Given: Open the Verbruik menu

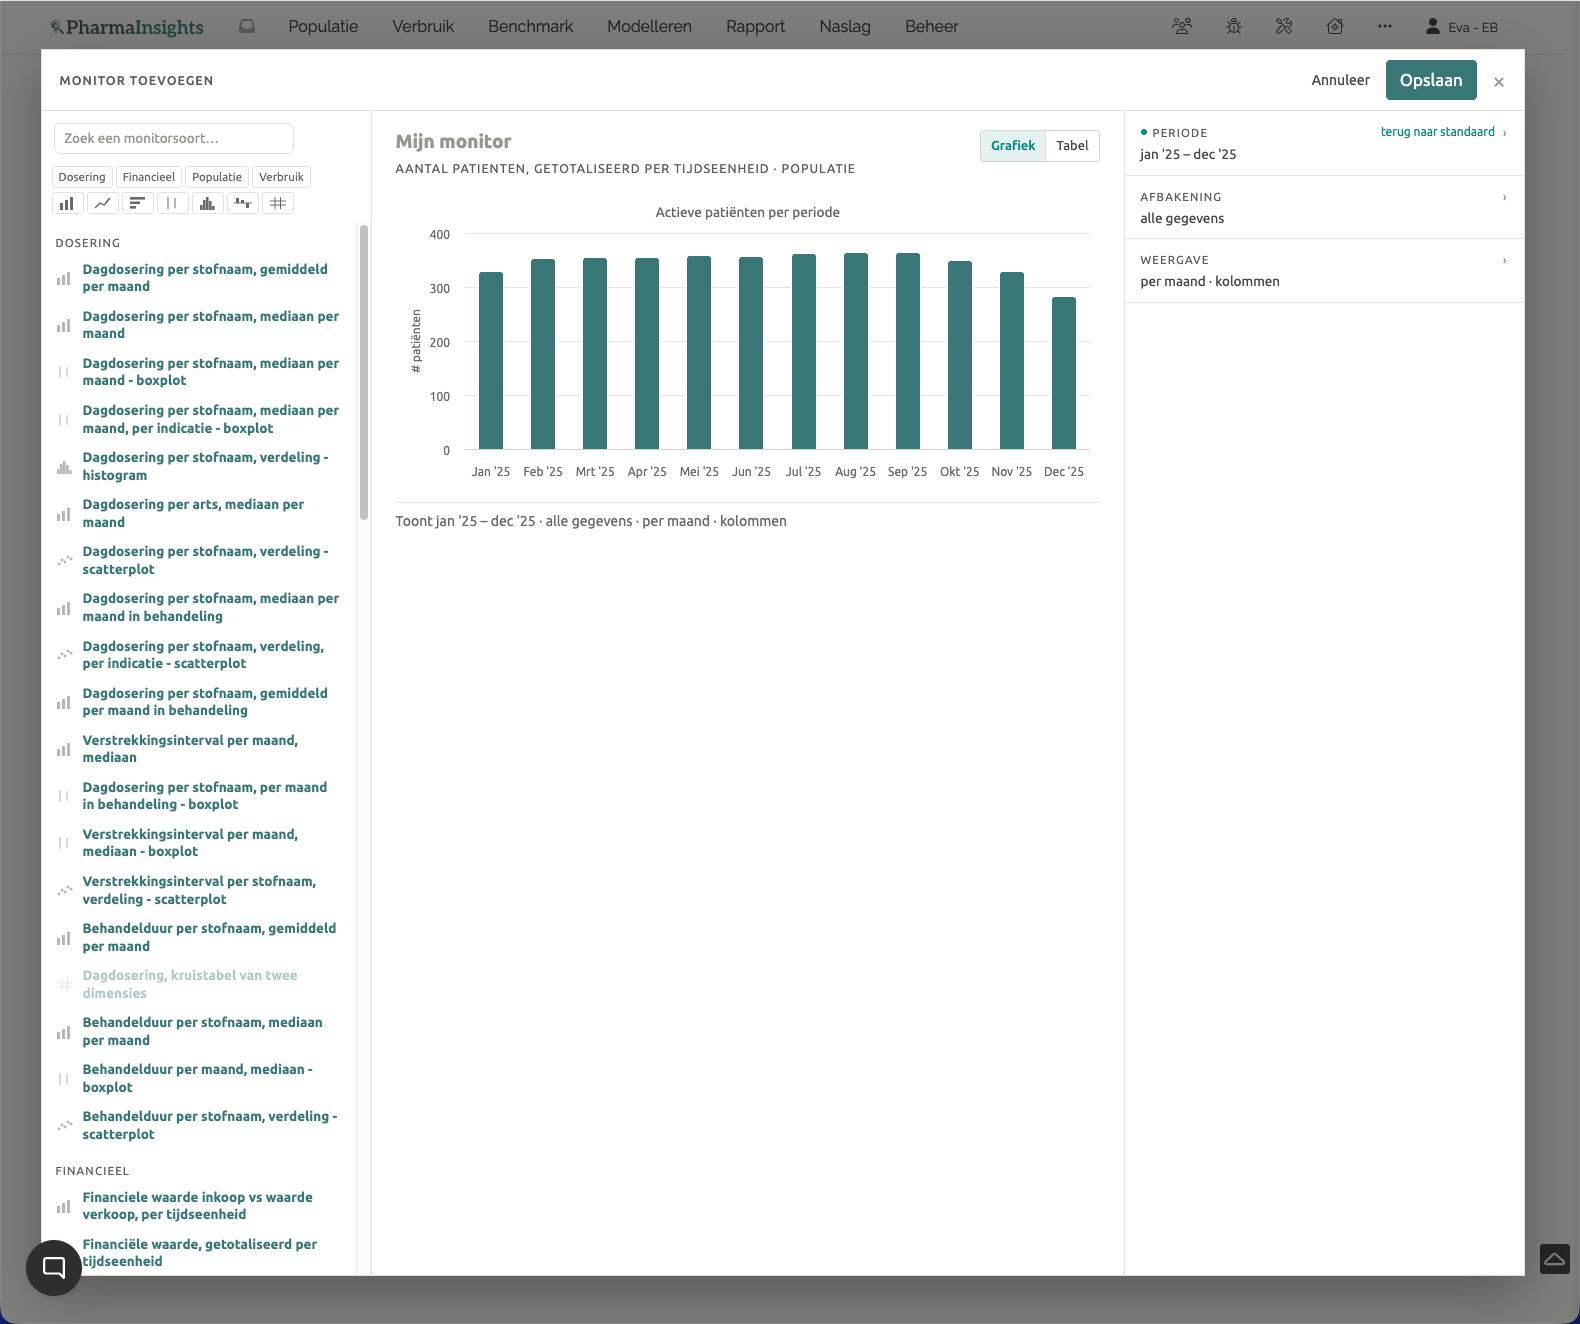Looking at the screenshot, I should pyautogui.click(x=423, y=27).
